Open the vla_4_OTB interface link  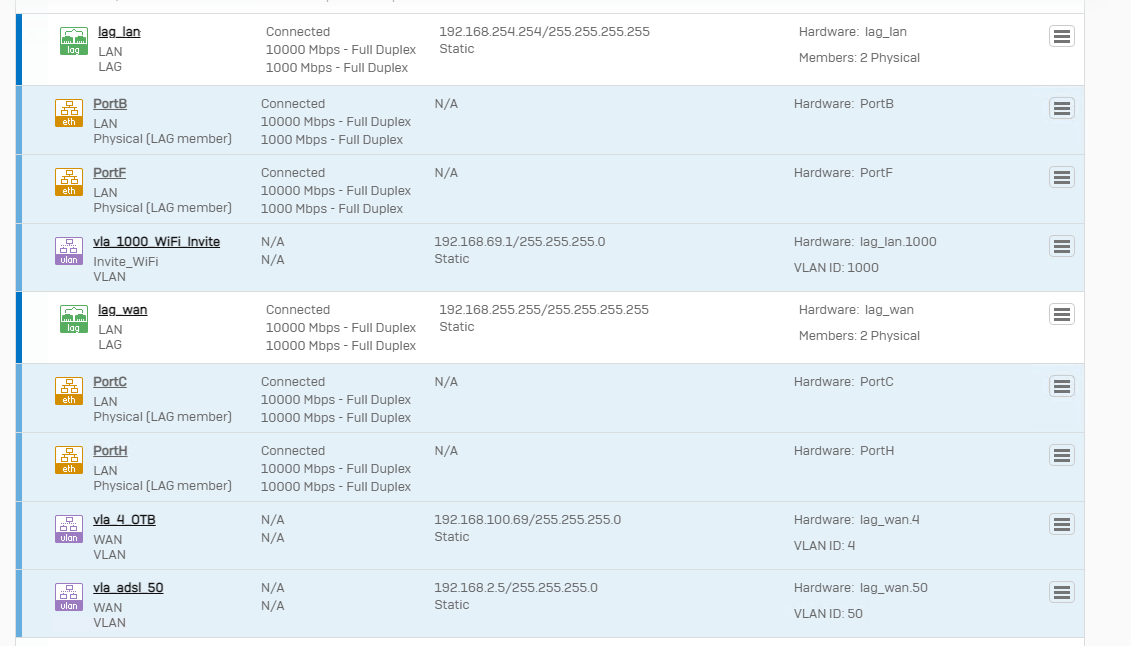click(x=124, y=520)
